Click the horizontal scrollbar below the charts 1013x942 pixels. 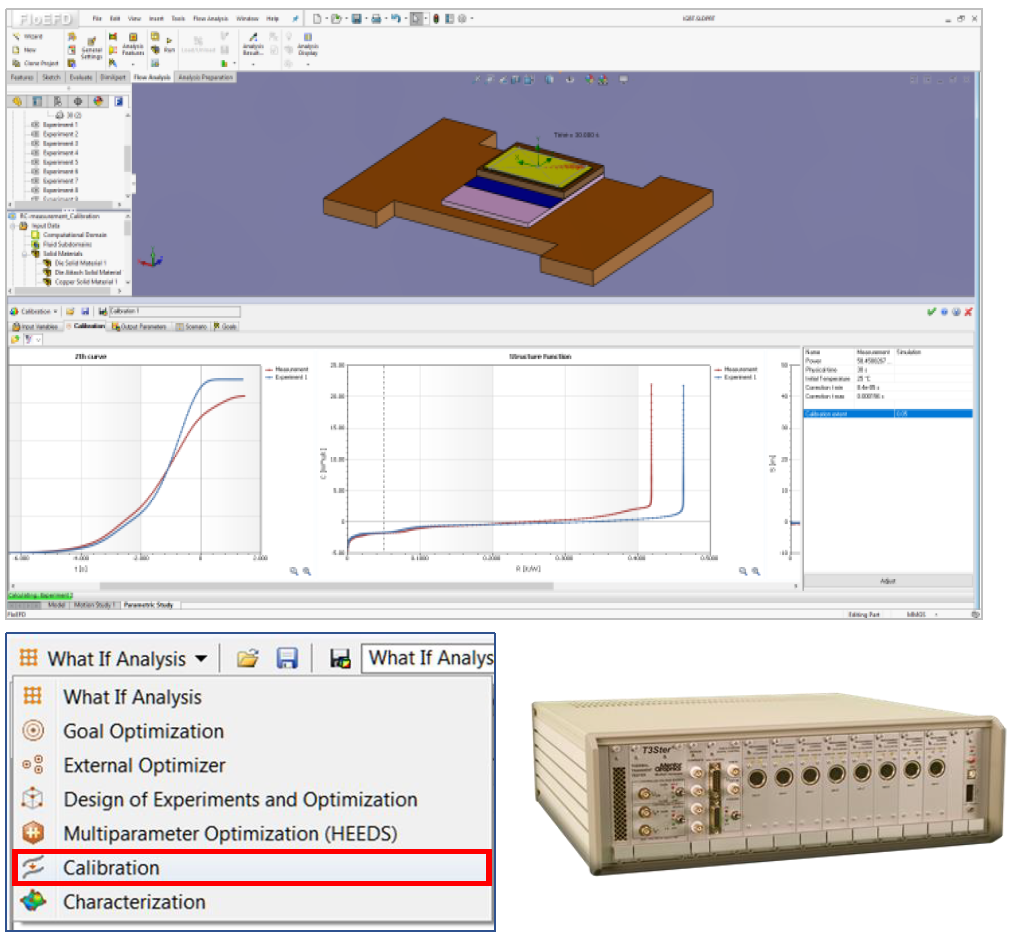(326, 586)
